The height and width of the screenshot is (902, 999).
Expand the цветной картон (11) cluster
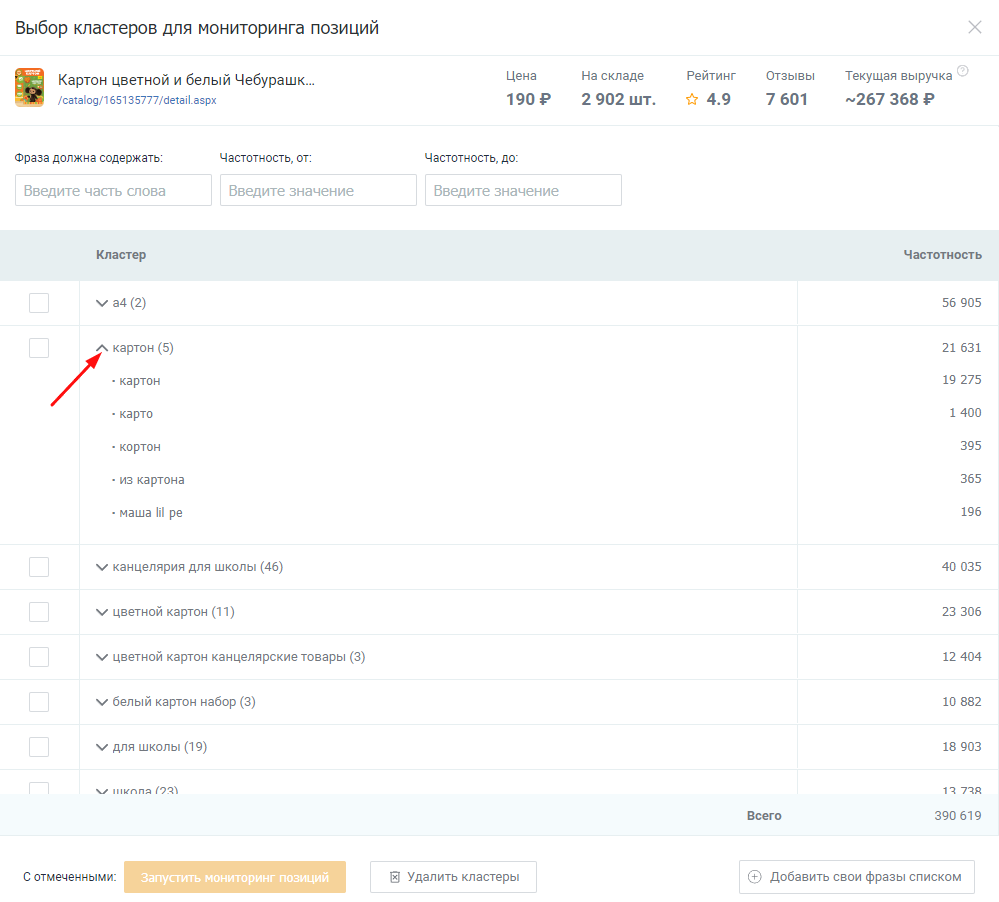coord(101,612)
